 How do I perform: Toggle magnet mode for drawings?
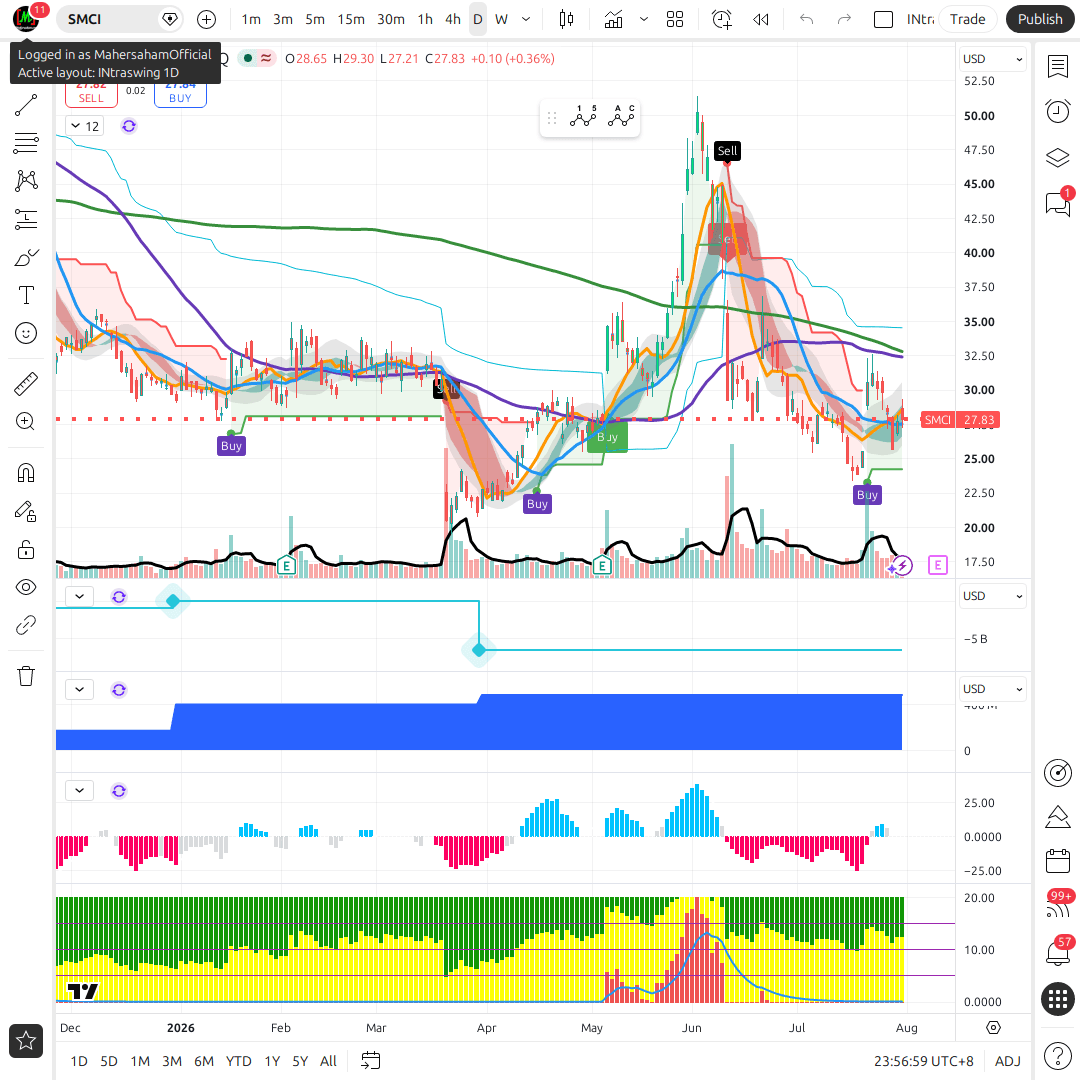click(x=26, y=473)
